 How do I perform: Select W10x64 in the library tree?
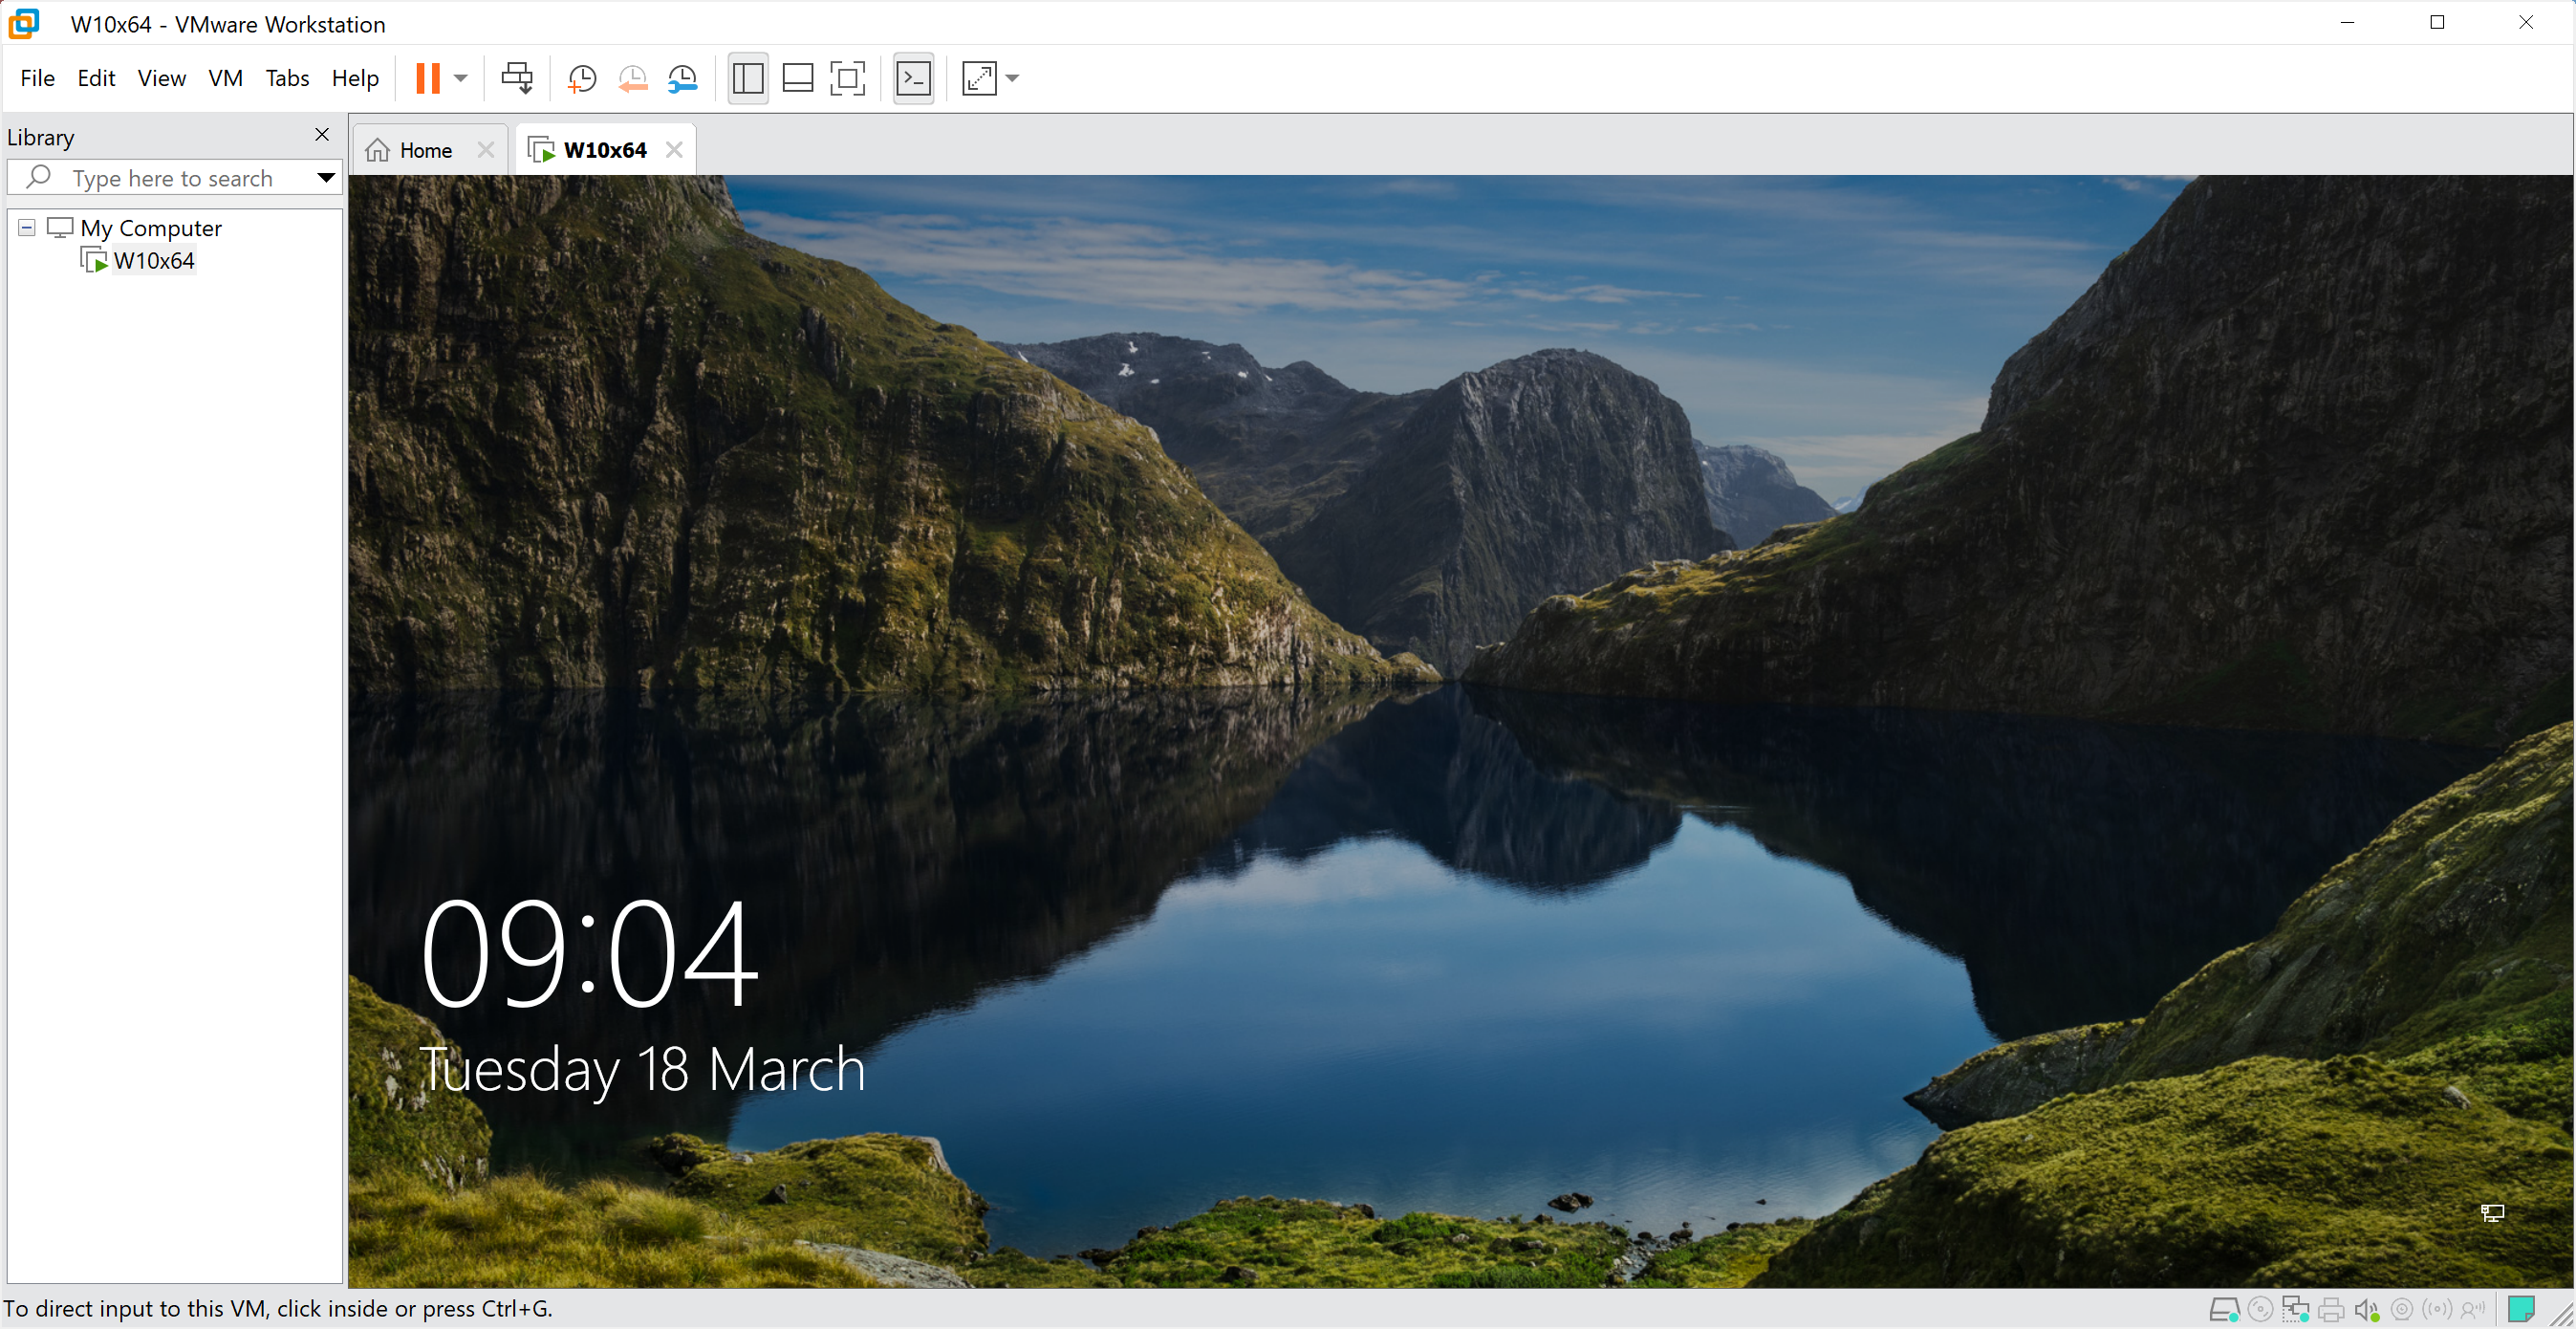pyautogui.click(x=154, y=260)
